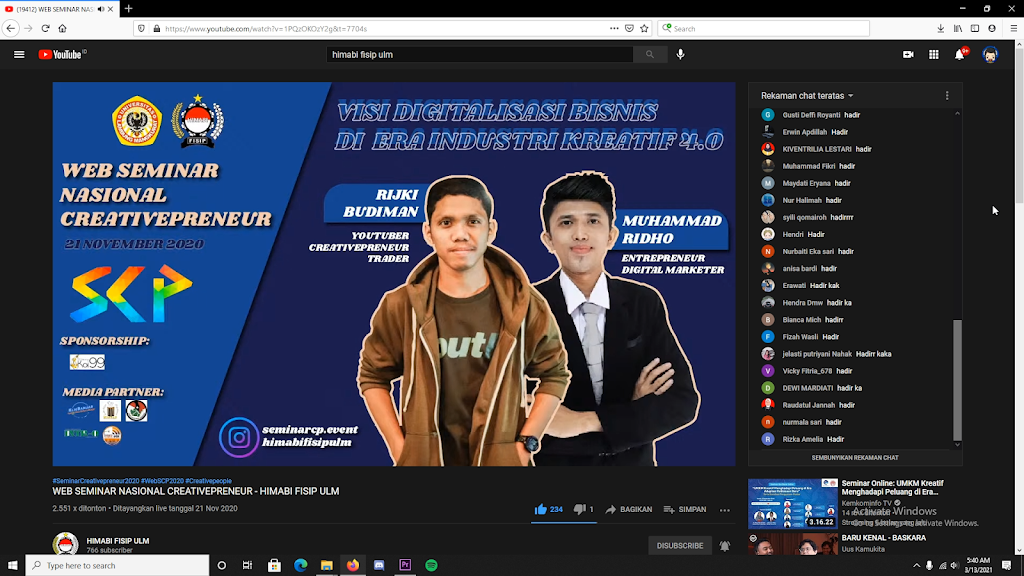This screenshot has width=1024, height=576.
Task: Go to the Firefox home page
Action: click(63, 29)
